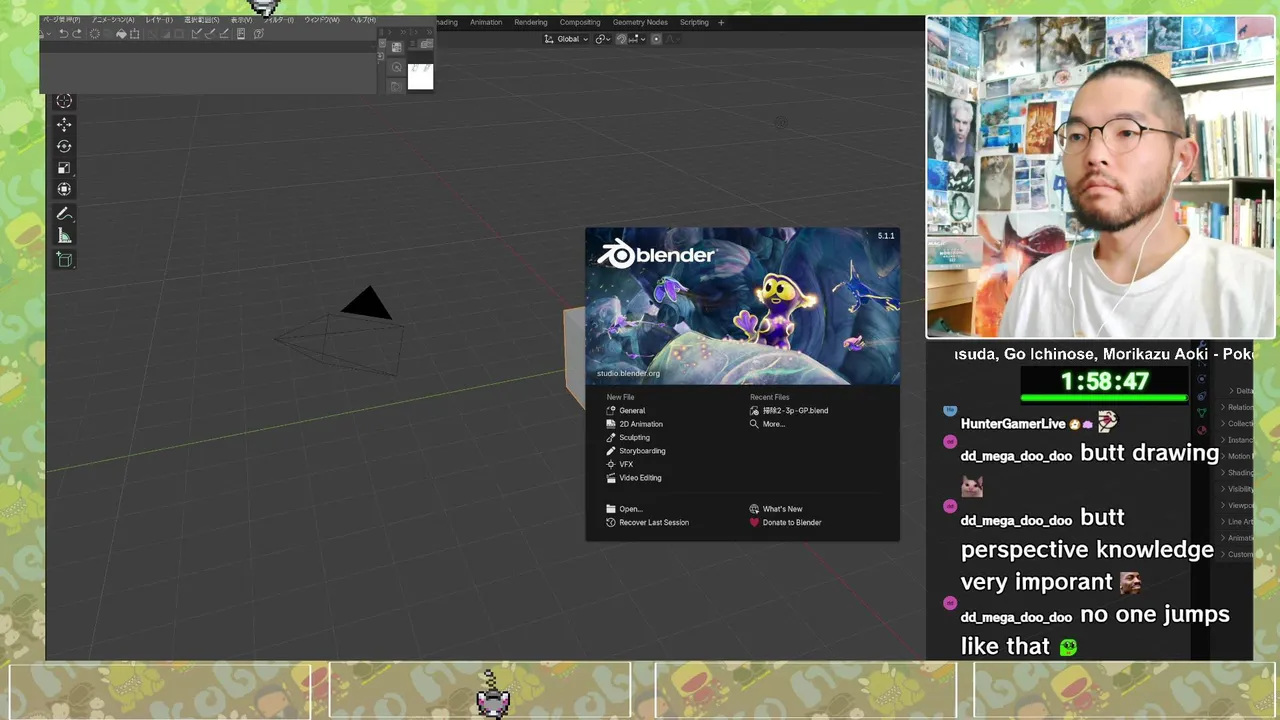Expand the Relations panel in properties

click(x=1238, y=407)
